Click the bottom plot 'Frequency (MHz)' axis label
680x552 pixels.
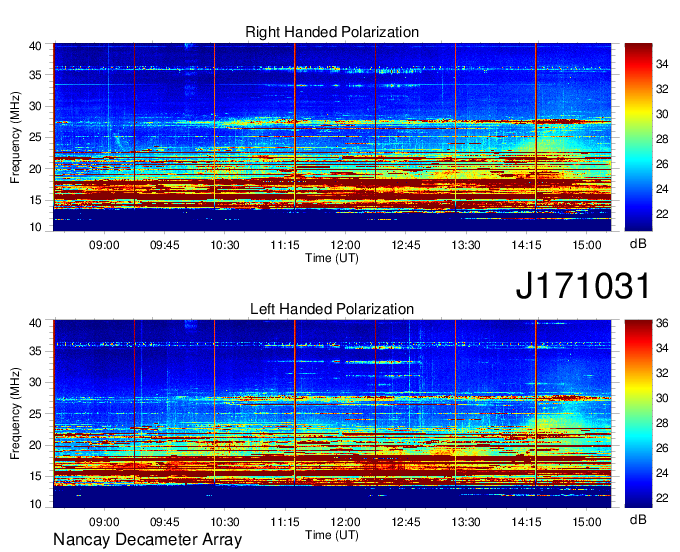pyautogui.click(x=15, y=414)
